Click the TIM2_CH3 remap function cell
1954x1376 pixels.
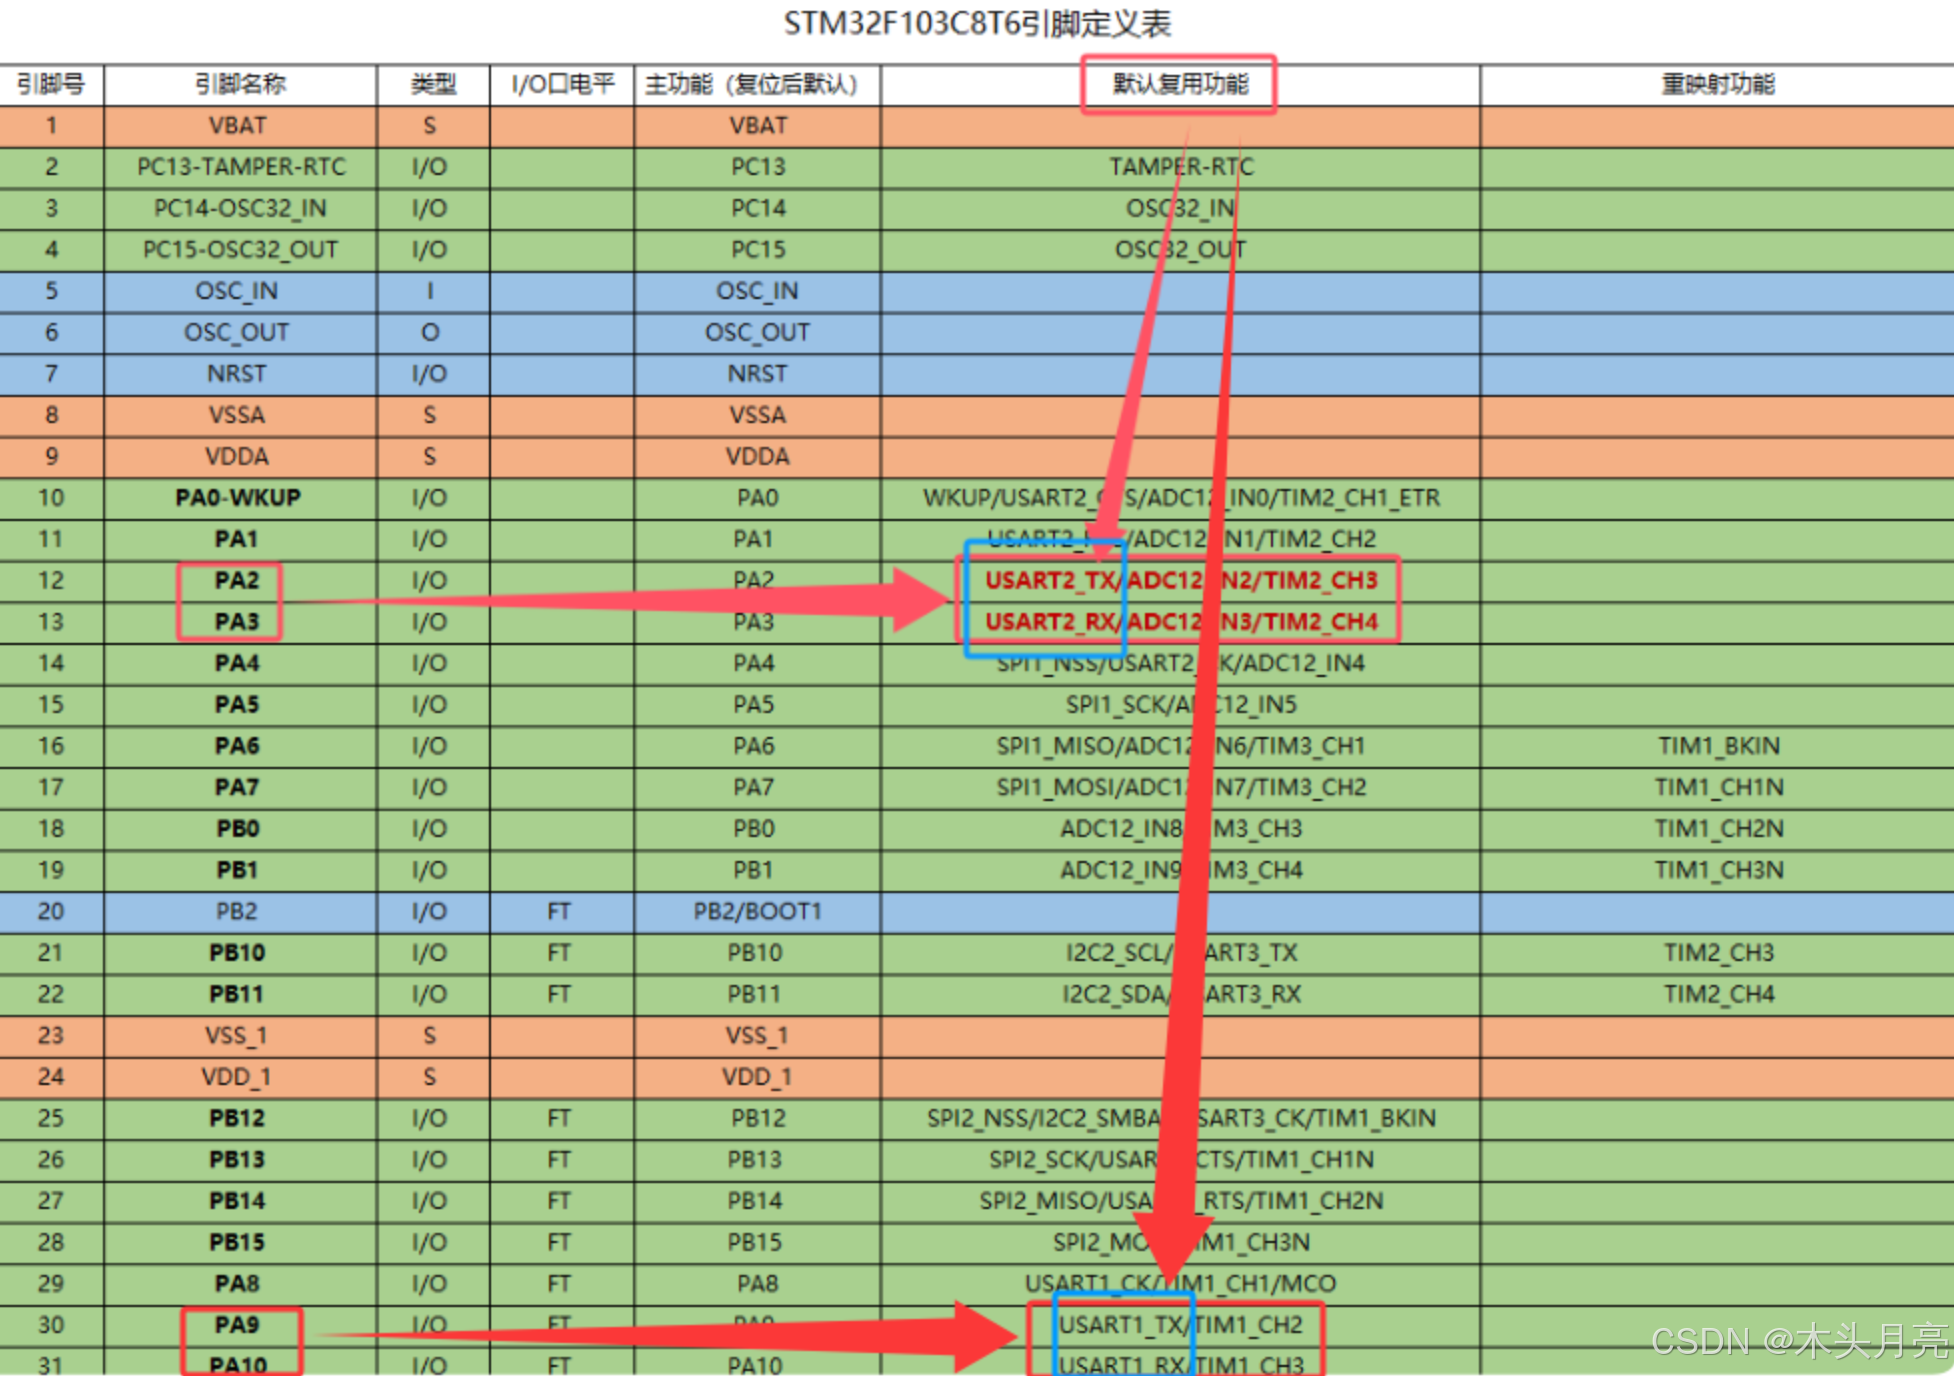[1717, 953]
